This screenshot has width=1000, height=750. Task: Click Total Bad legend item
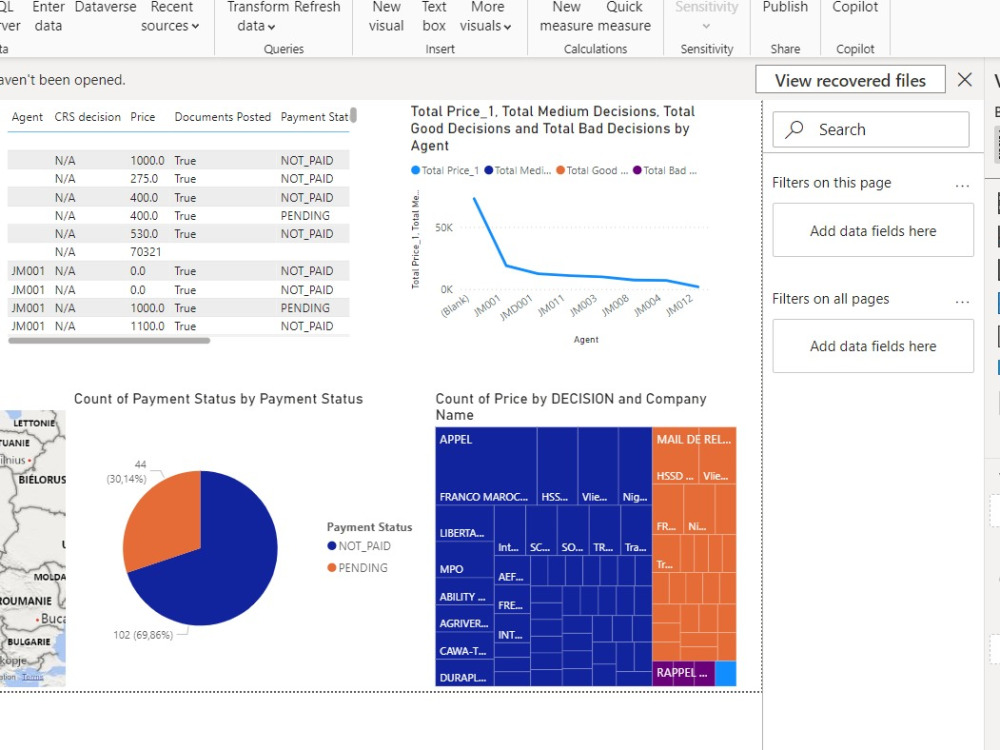click(665, 170)
